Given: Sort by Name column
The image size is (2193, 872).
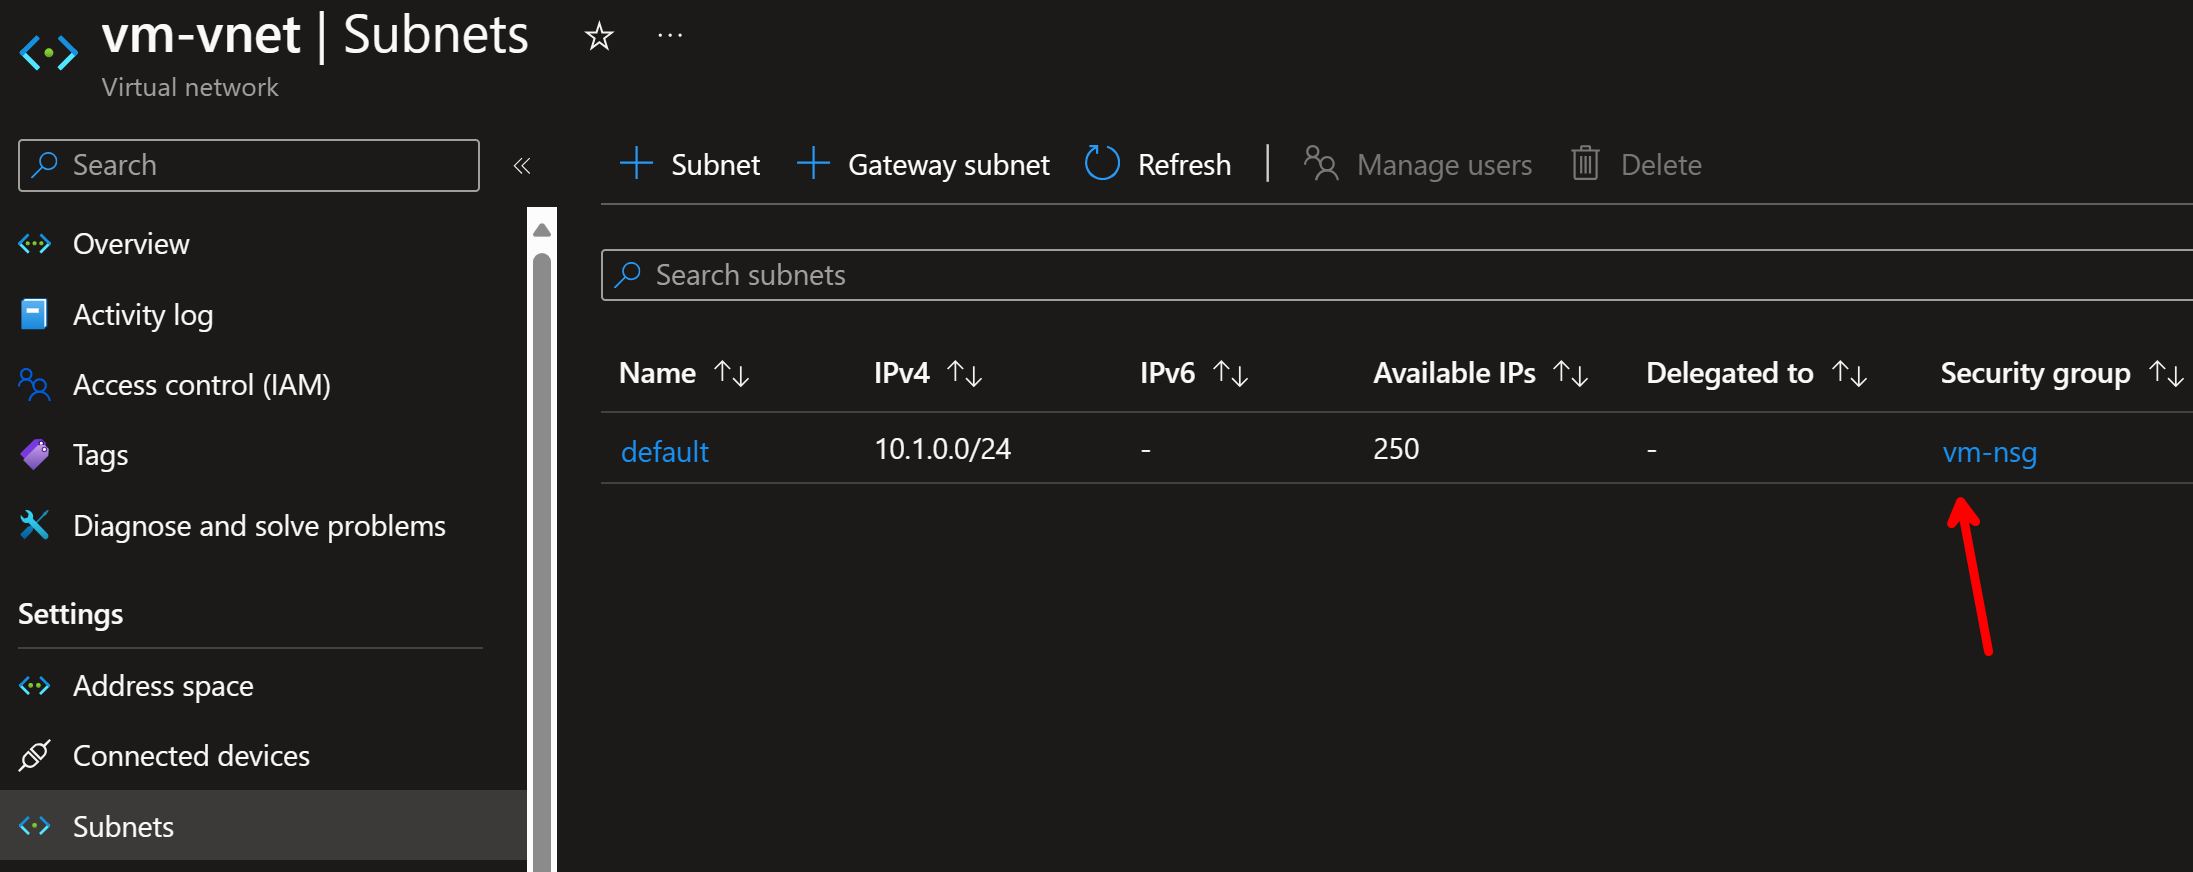Looking at the screenshot, I should tap(684, 374).
